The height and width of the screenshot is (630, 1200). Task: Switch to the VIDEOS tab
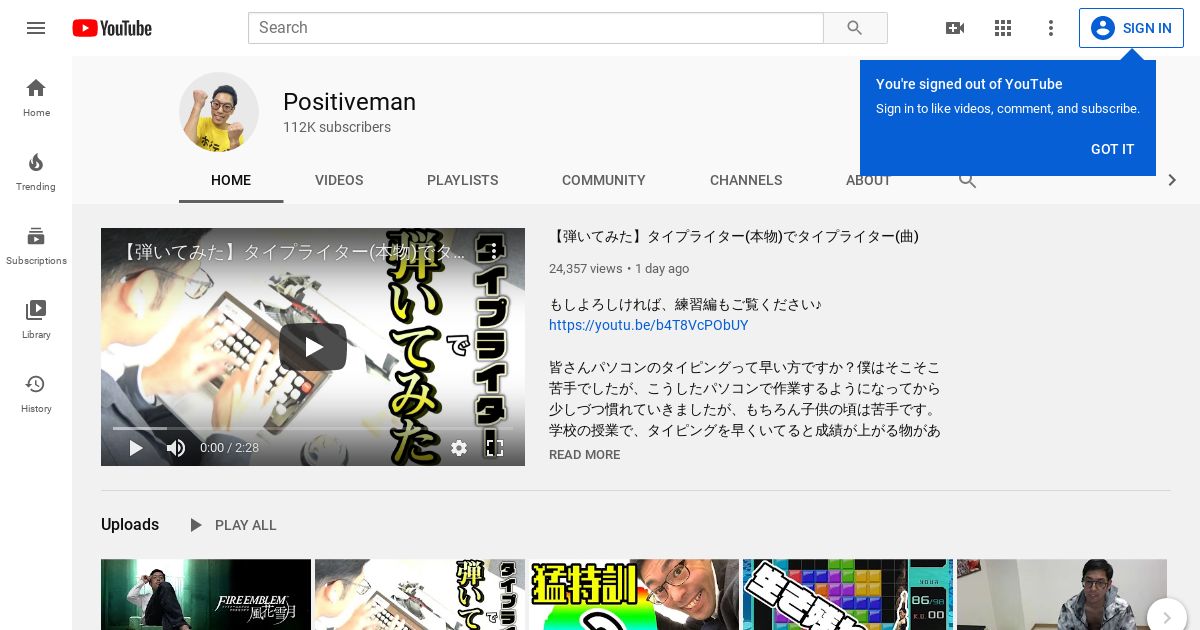(339, 180)
